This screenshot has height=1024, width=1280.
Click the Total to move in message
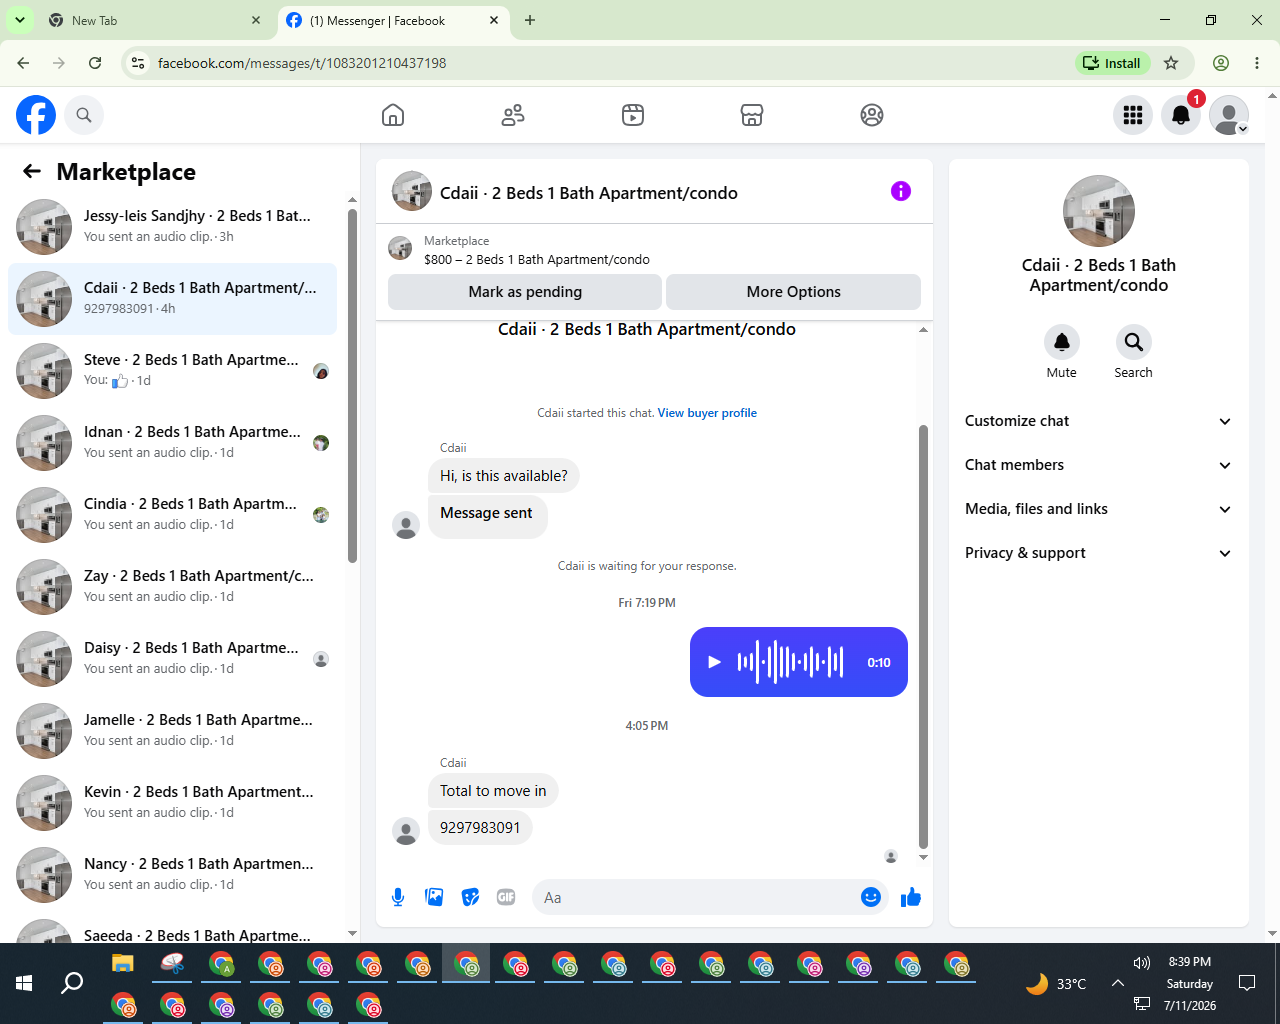[x=493, y=791]
